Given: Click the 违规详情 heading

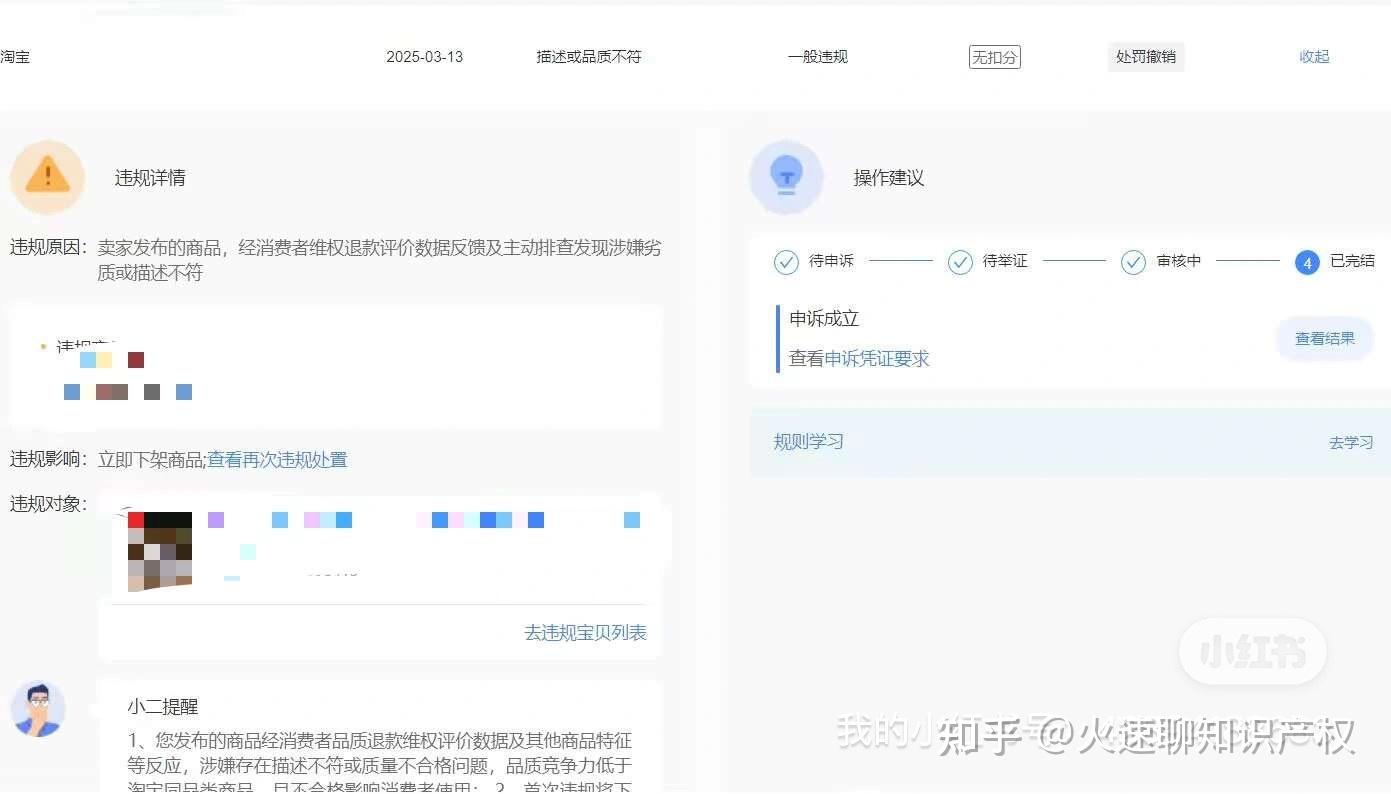Looking at the screenshot, I should click(150, 178).
